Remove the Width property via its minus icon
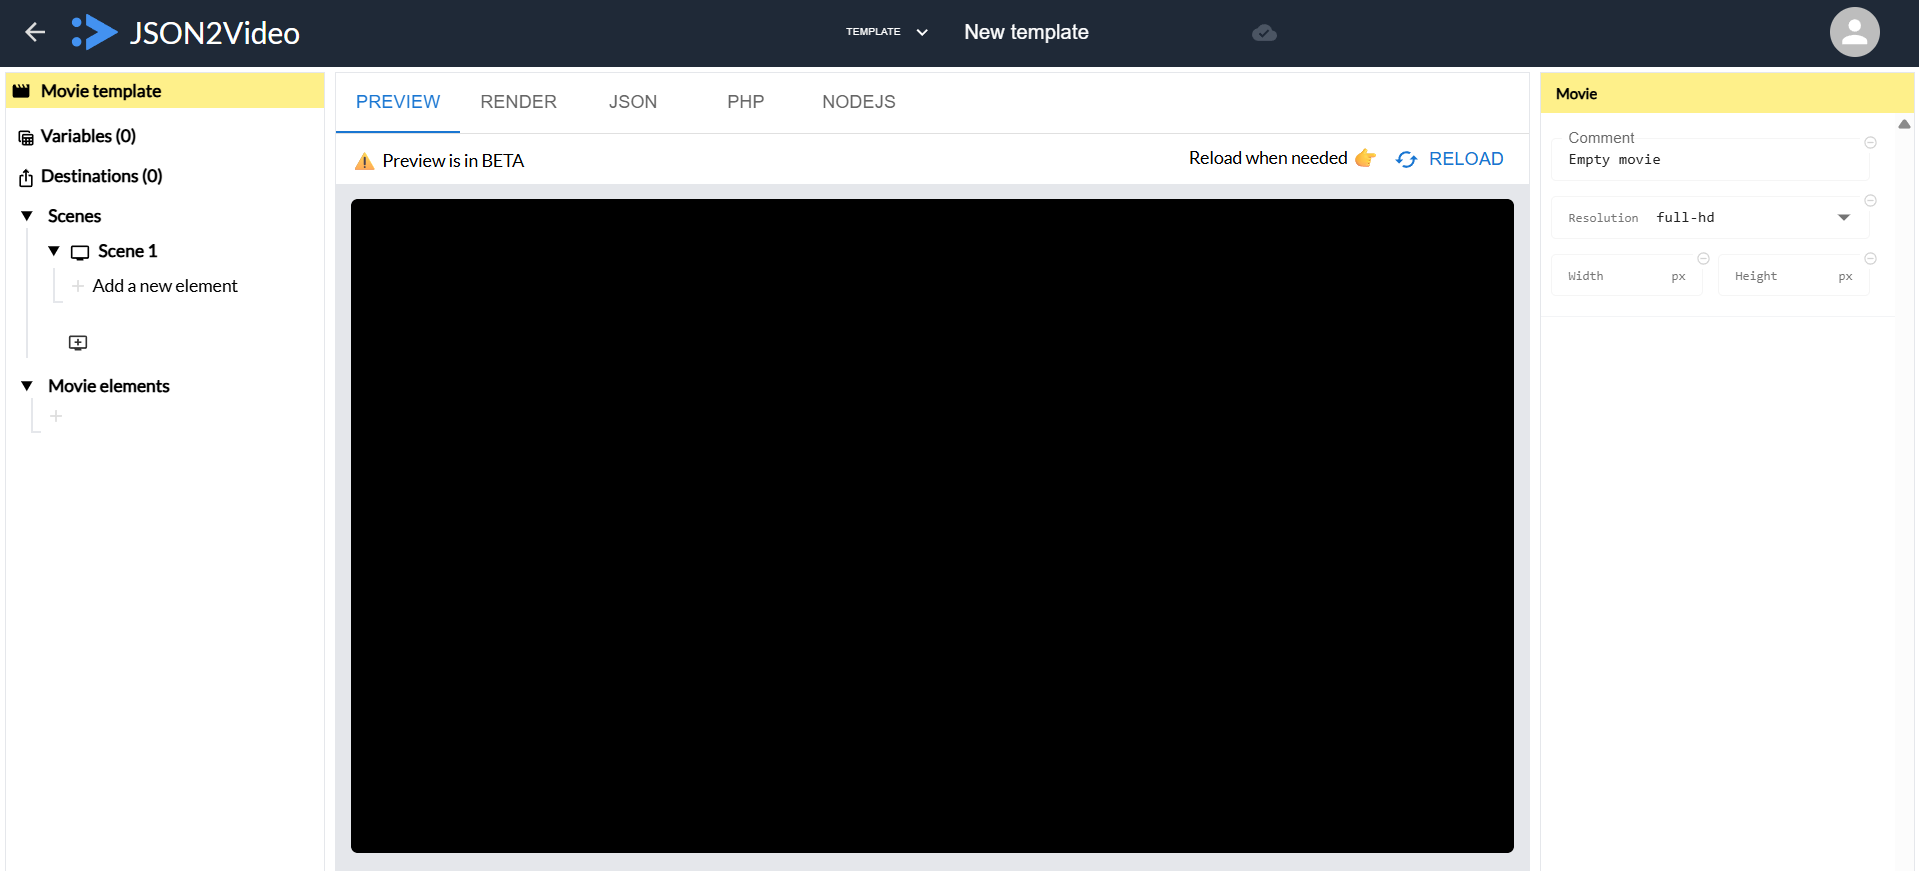 click(1703, 259)
